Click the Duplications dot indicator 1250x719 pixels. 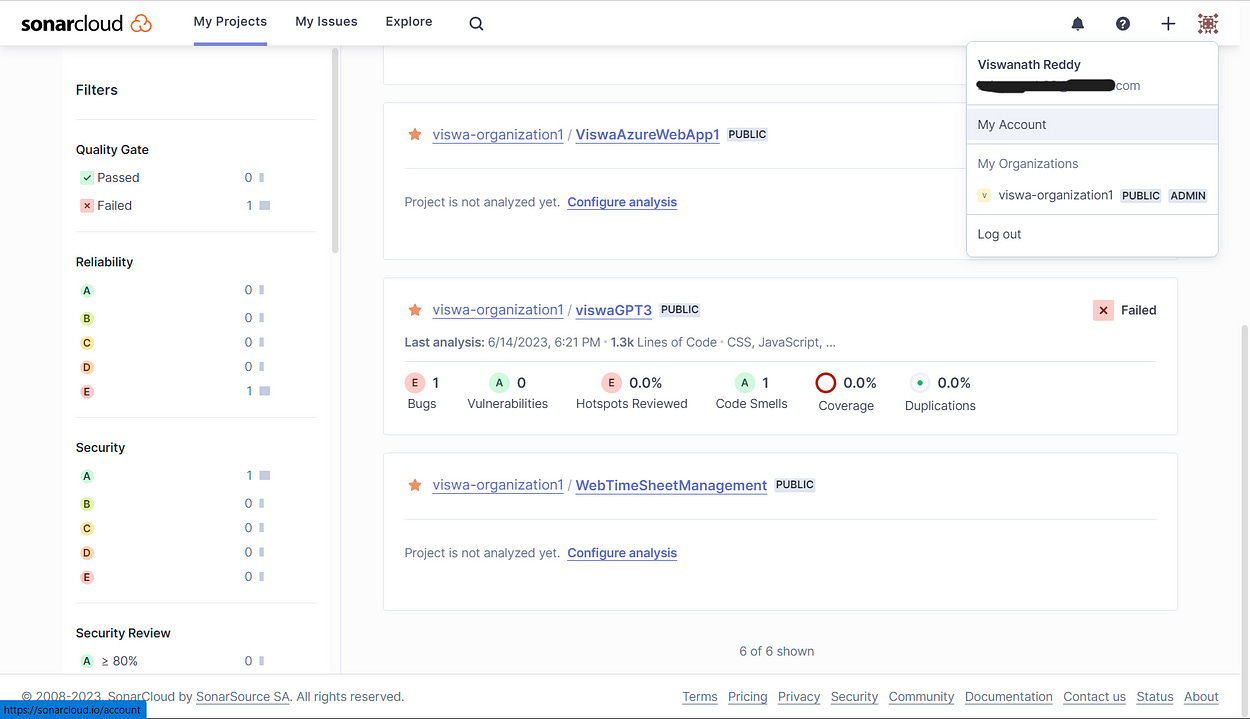pyautogui.click(x=919, y=383)
